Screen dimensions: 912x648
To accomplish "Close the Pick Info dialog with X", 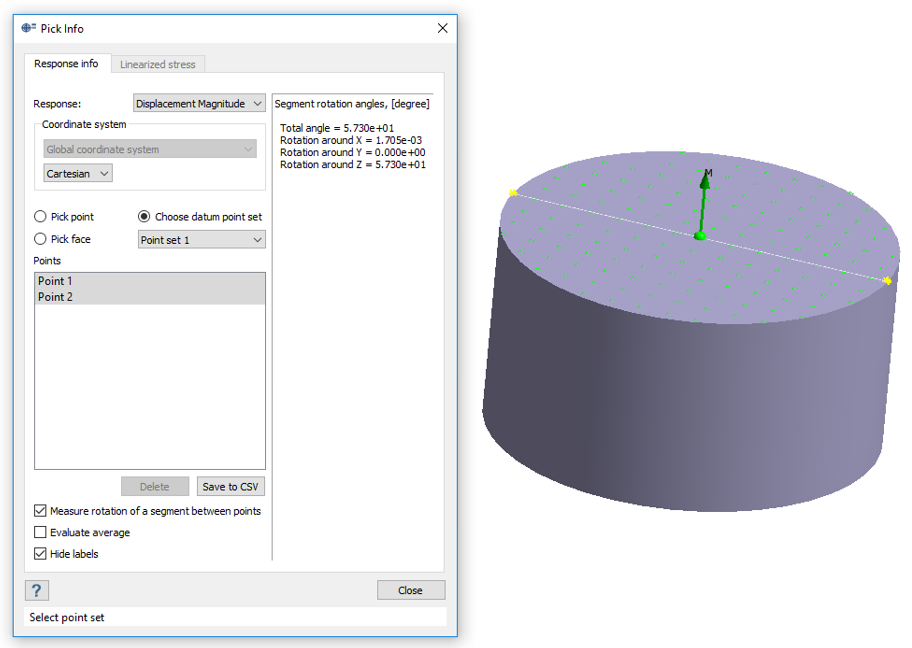I will 442,28.
